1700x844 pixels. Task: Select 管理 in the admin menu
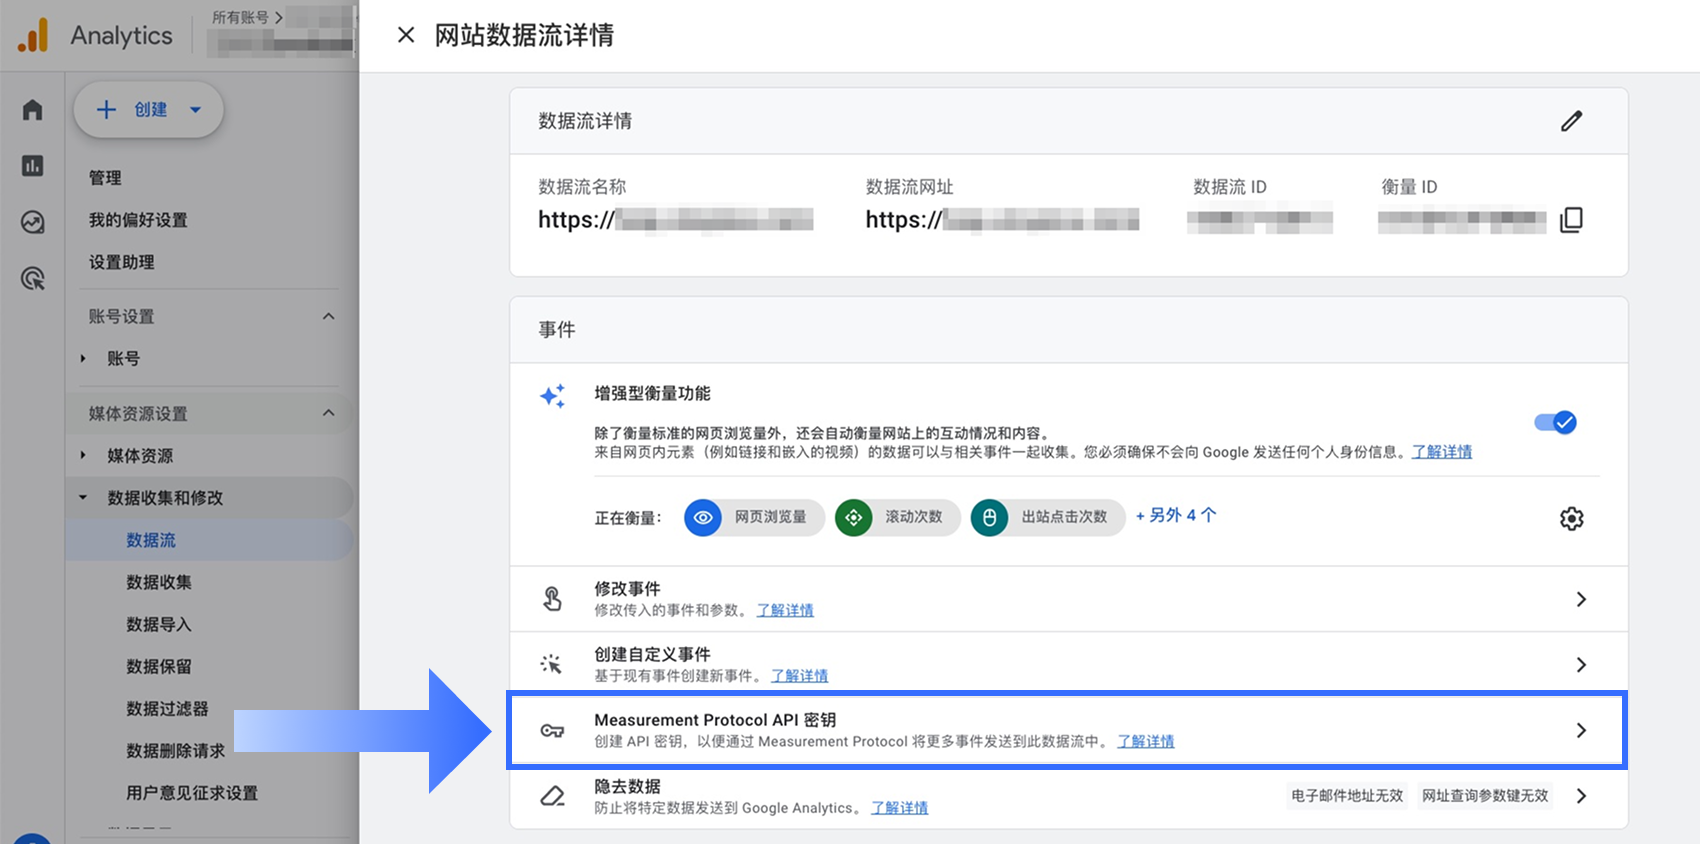[105, 178]
